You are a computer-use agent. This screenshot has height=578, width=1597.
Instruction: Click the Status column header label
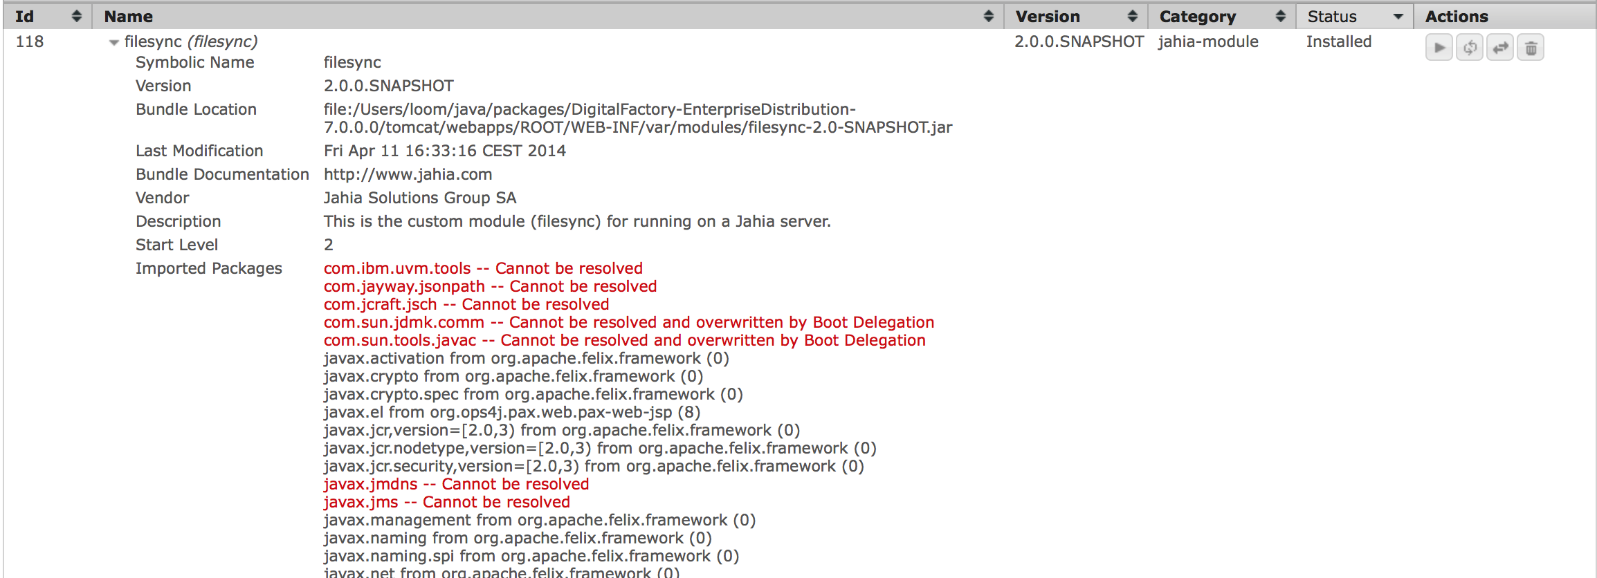(x=1332, y=16)
